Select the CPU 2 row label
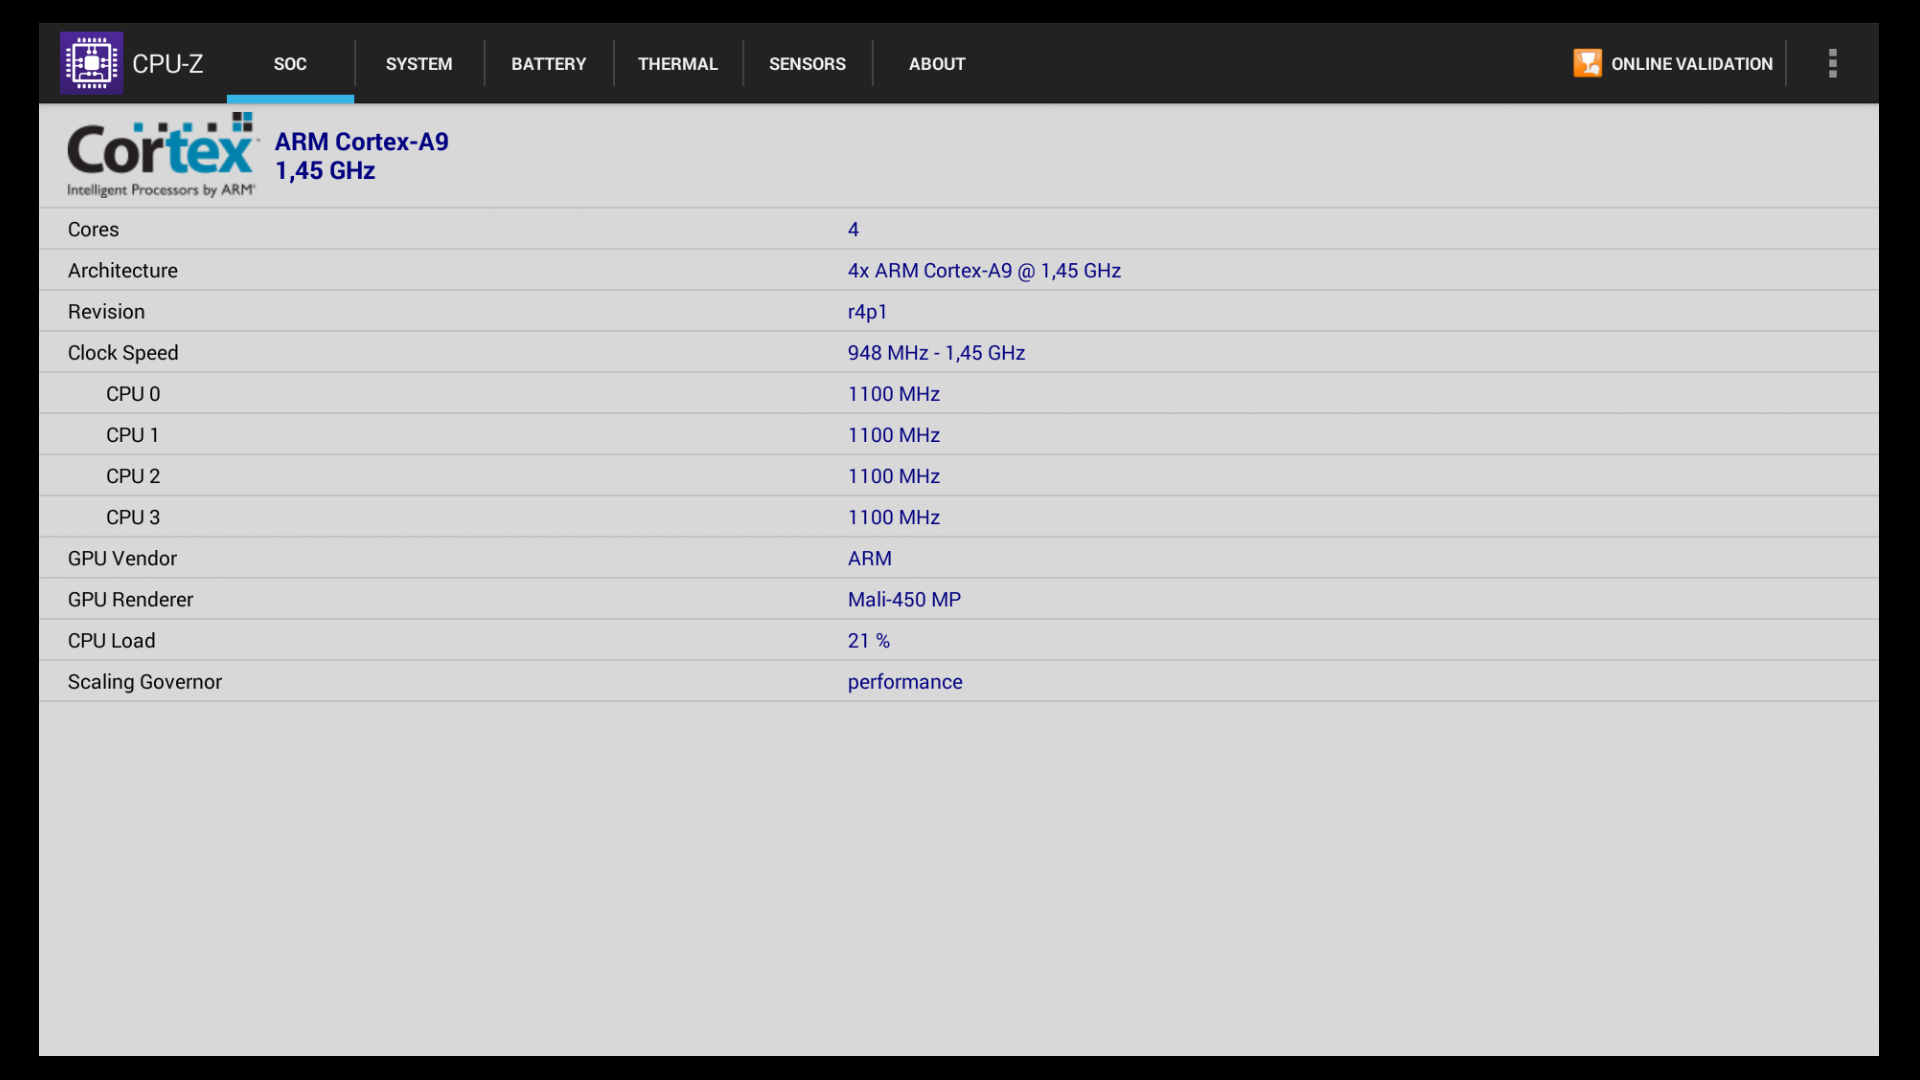Screen dimensions: 1920x1080 [133, 476]
